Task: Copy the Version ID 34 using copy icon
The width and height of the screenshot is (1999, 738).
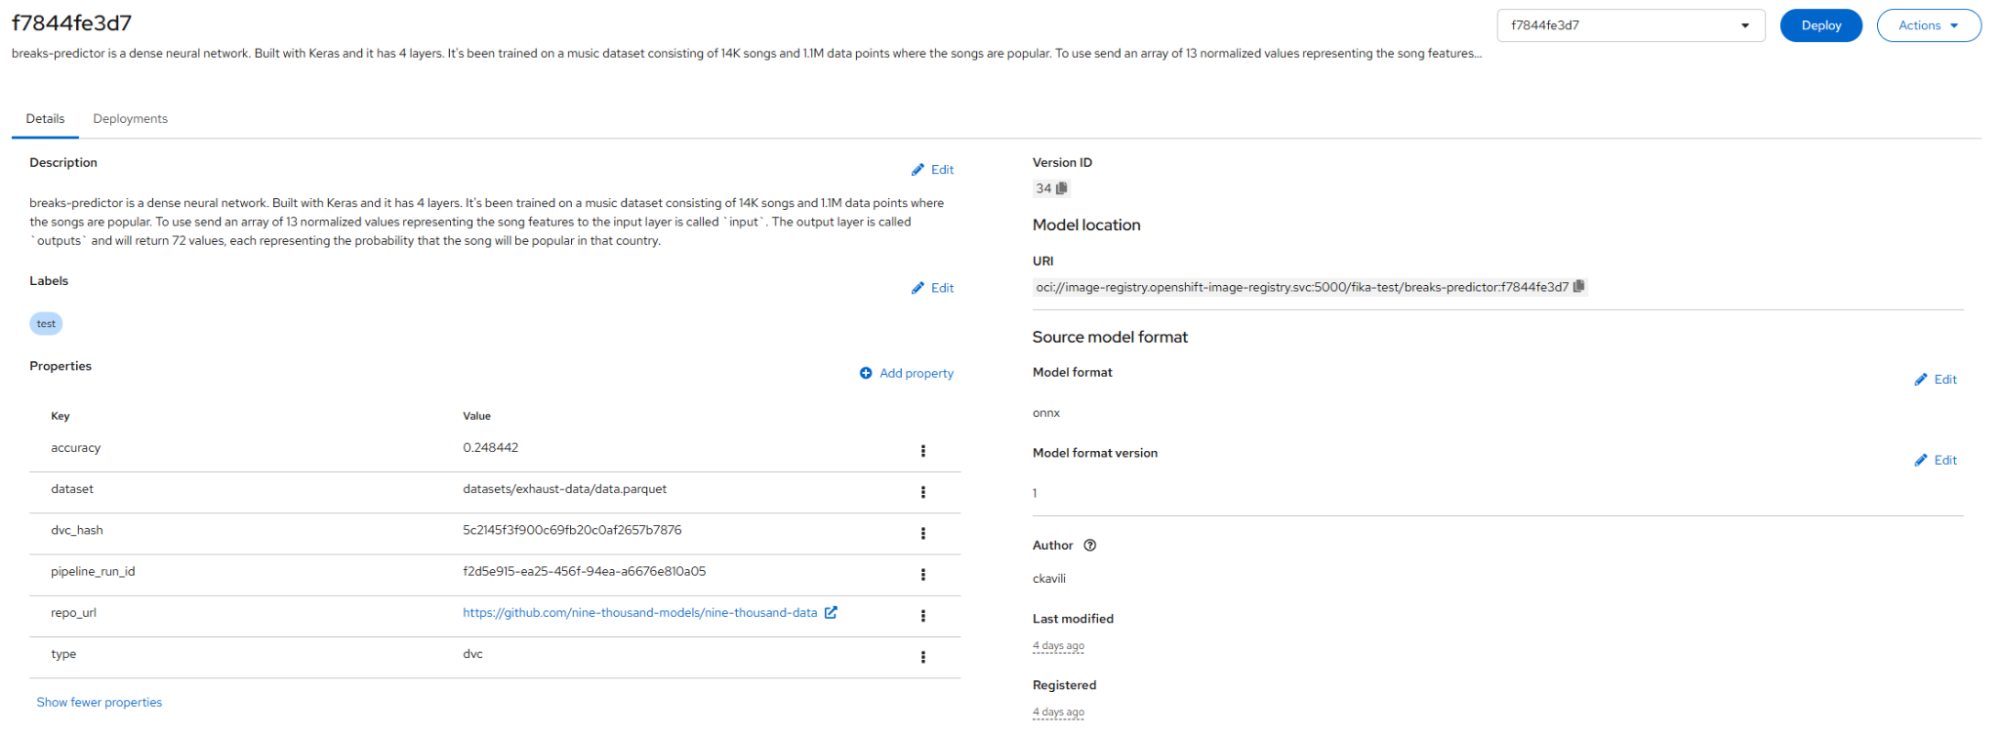Action: [x=1062, y=188]
